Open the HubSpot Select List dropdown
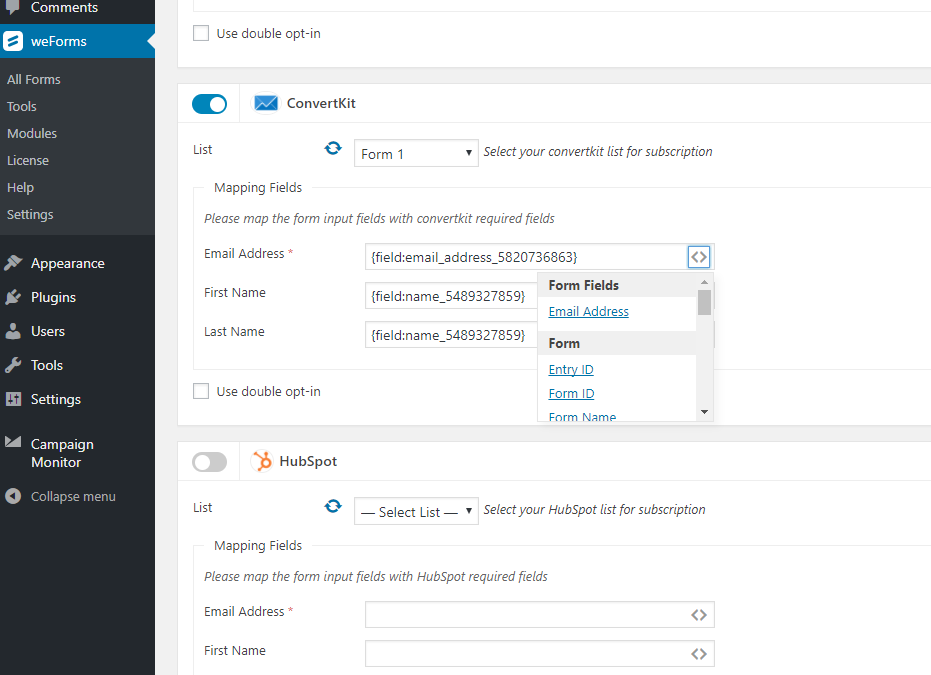The height and width of the screenshot is (675, 931). 415,511
